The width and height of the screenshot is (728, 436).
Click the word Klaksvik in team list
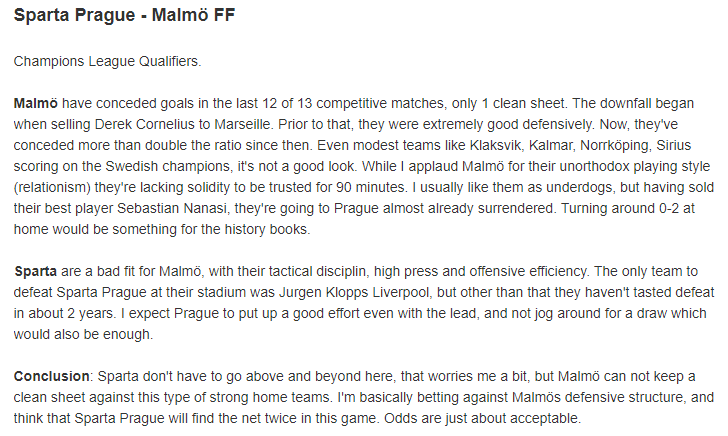coord(495,145)
